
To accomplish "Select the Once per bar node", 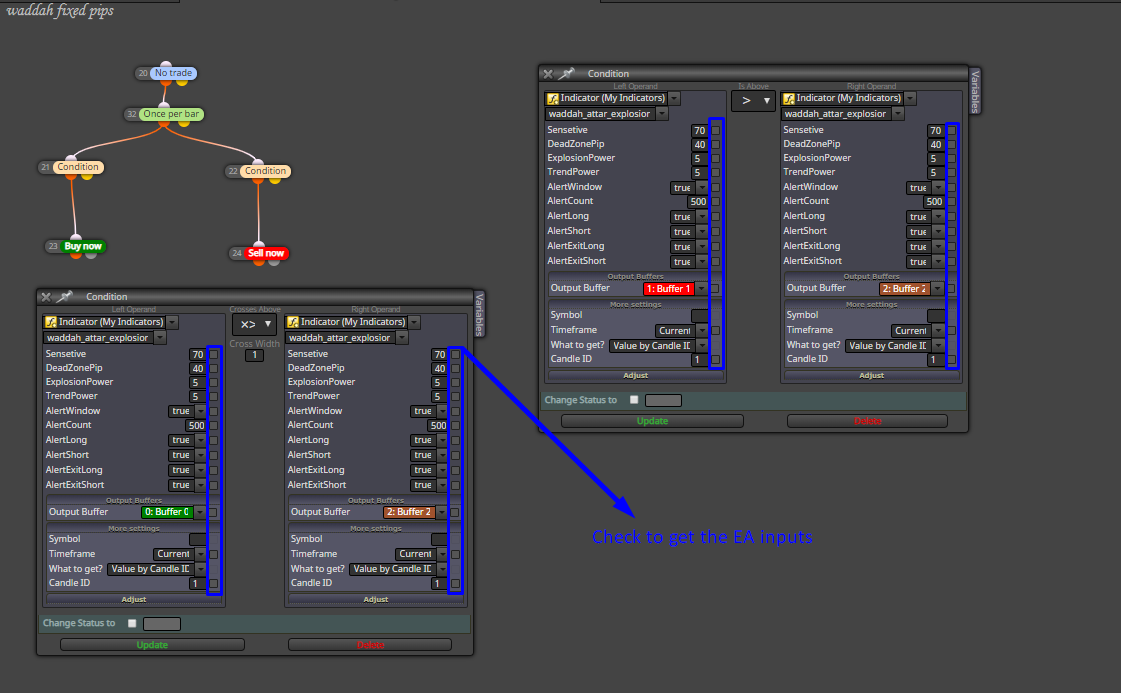I will point(171,114).
